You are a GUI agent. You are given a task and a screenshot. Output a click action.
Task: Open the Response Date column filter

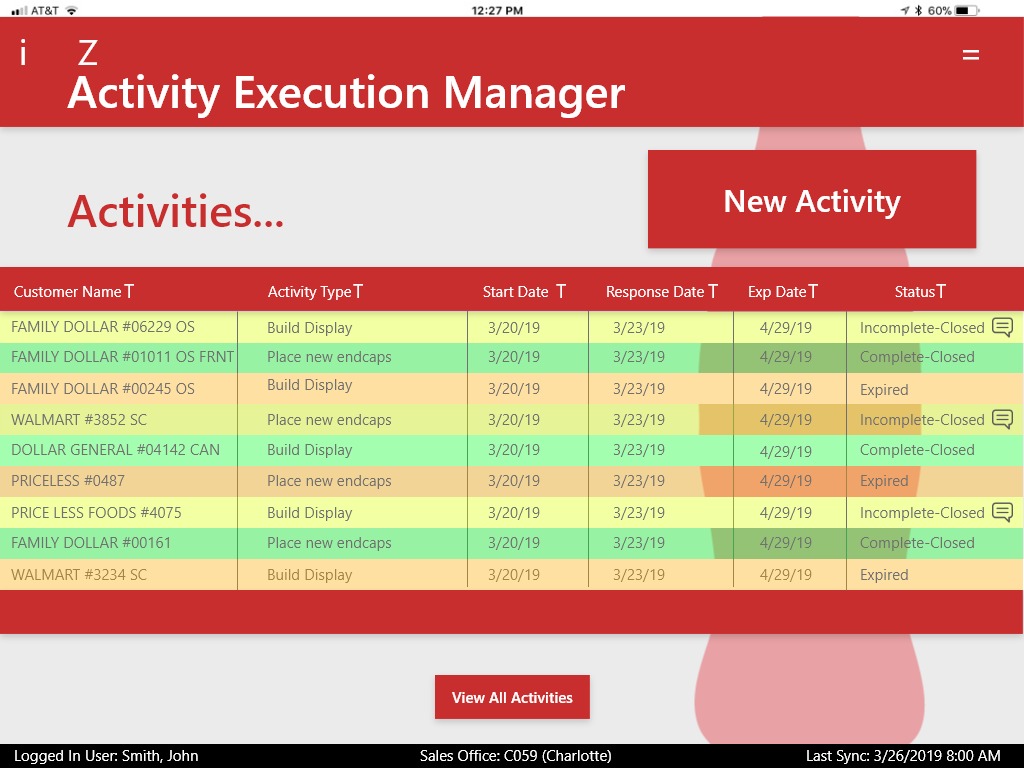(x=713, y=291)
